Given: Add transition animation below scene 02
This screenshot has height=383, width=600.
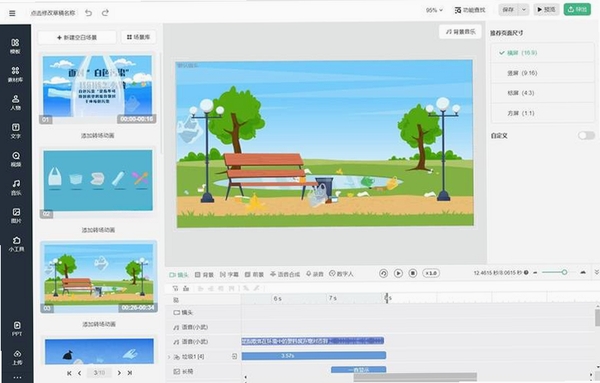Looking at the screenshot, I should (98, 230).
